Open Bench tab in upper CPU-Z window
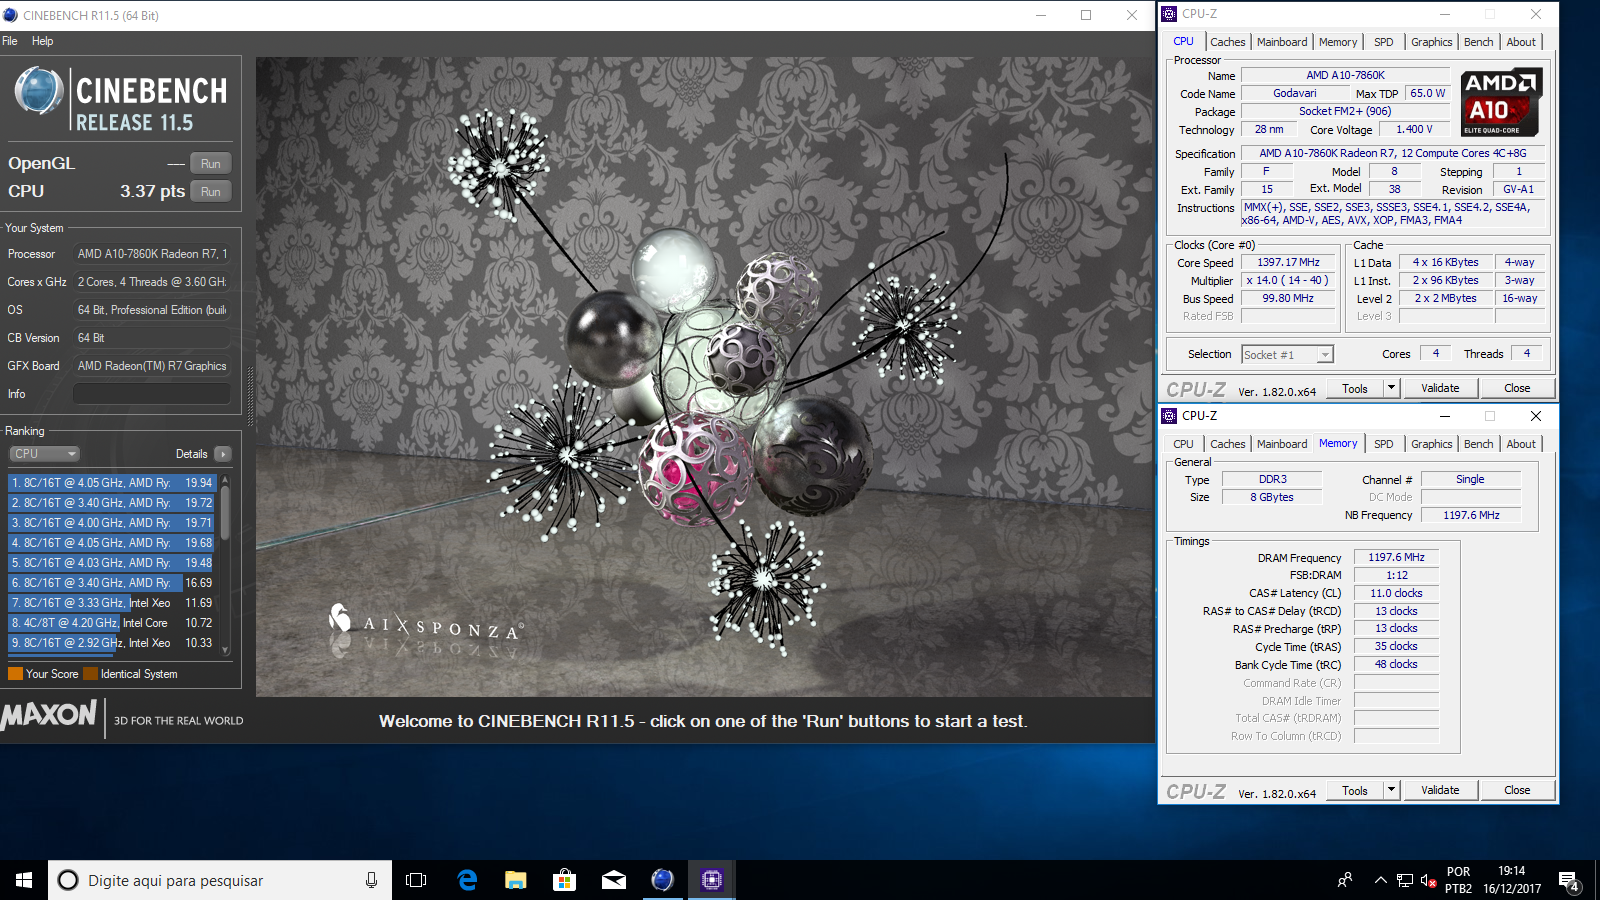Image resolution: width=1600 pixels, height=900 pixels. [1478, 42]
